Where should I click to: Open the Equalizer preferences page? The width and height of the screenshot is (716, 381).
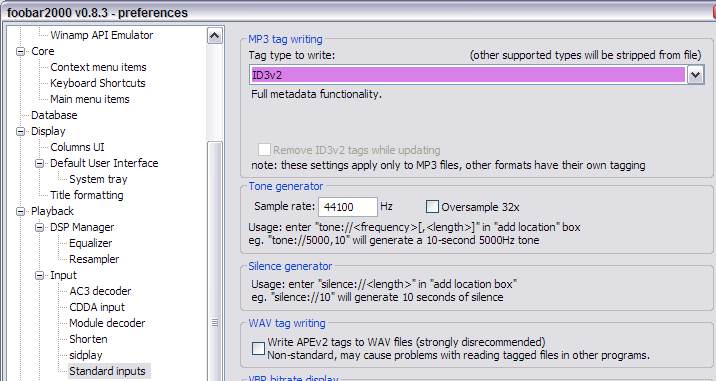(90, 243)
